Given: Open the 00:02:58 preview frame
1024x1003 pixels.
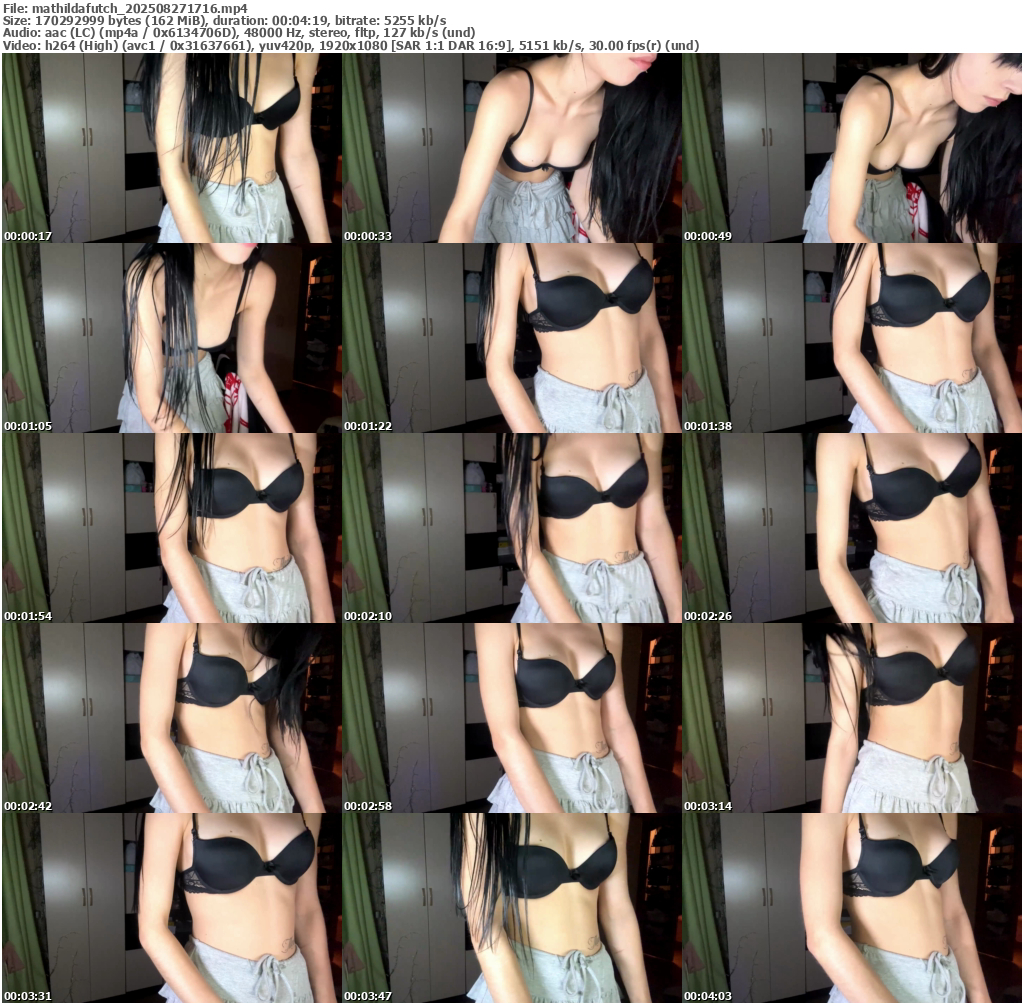Looking at the screenshot, I should (x=512, y=718).
